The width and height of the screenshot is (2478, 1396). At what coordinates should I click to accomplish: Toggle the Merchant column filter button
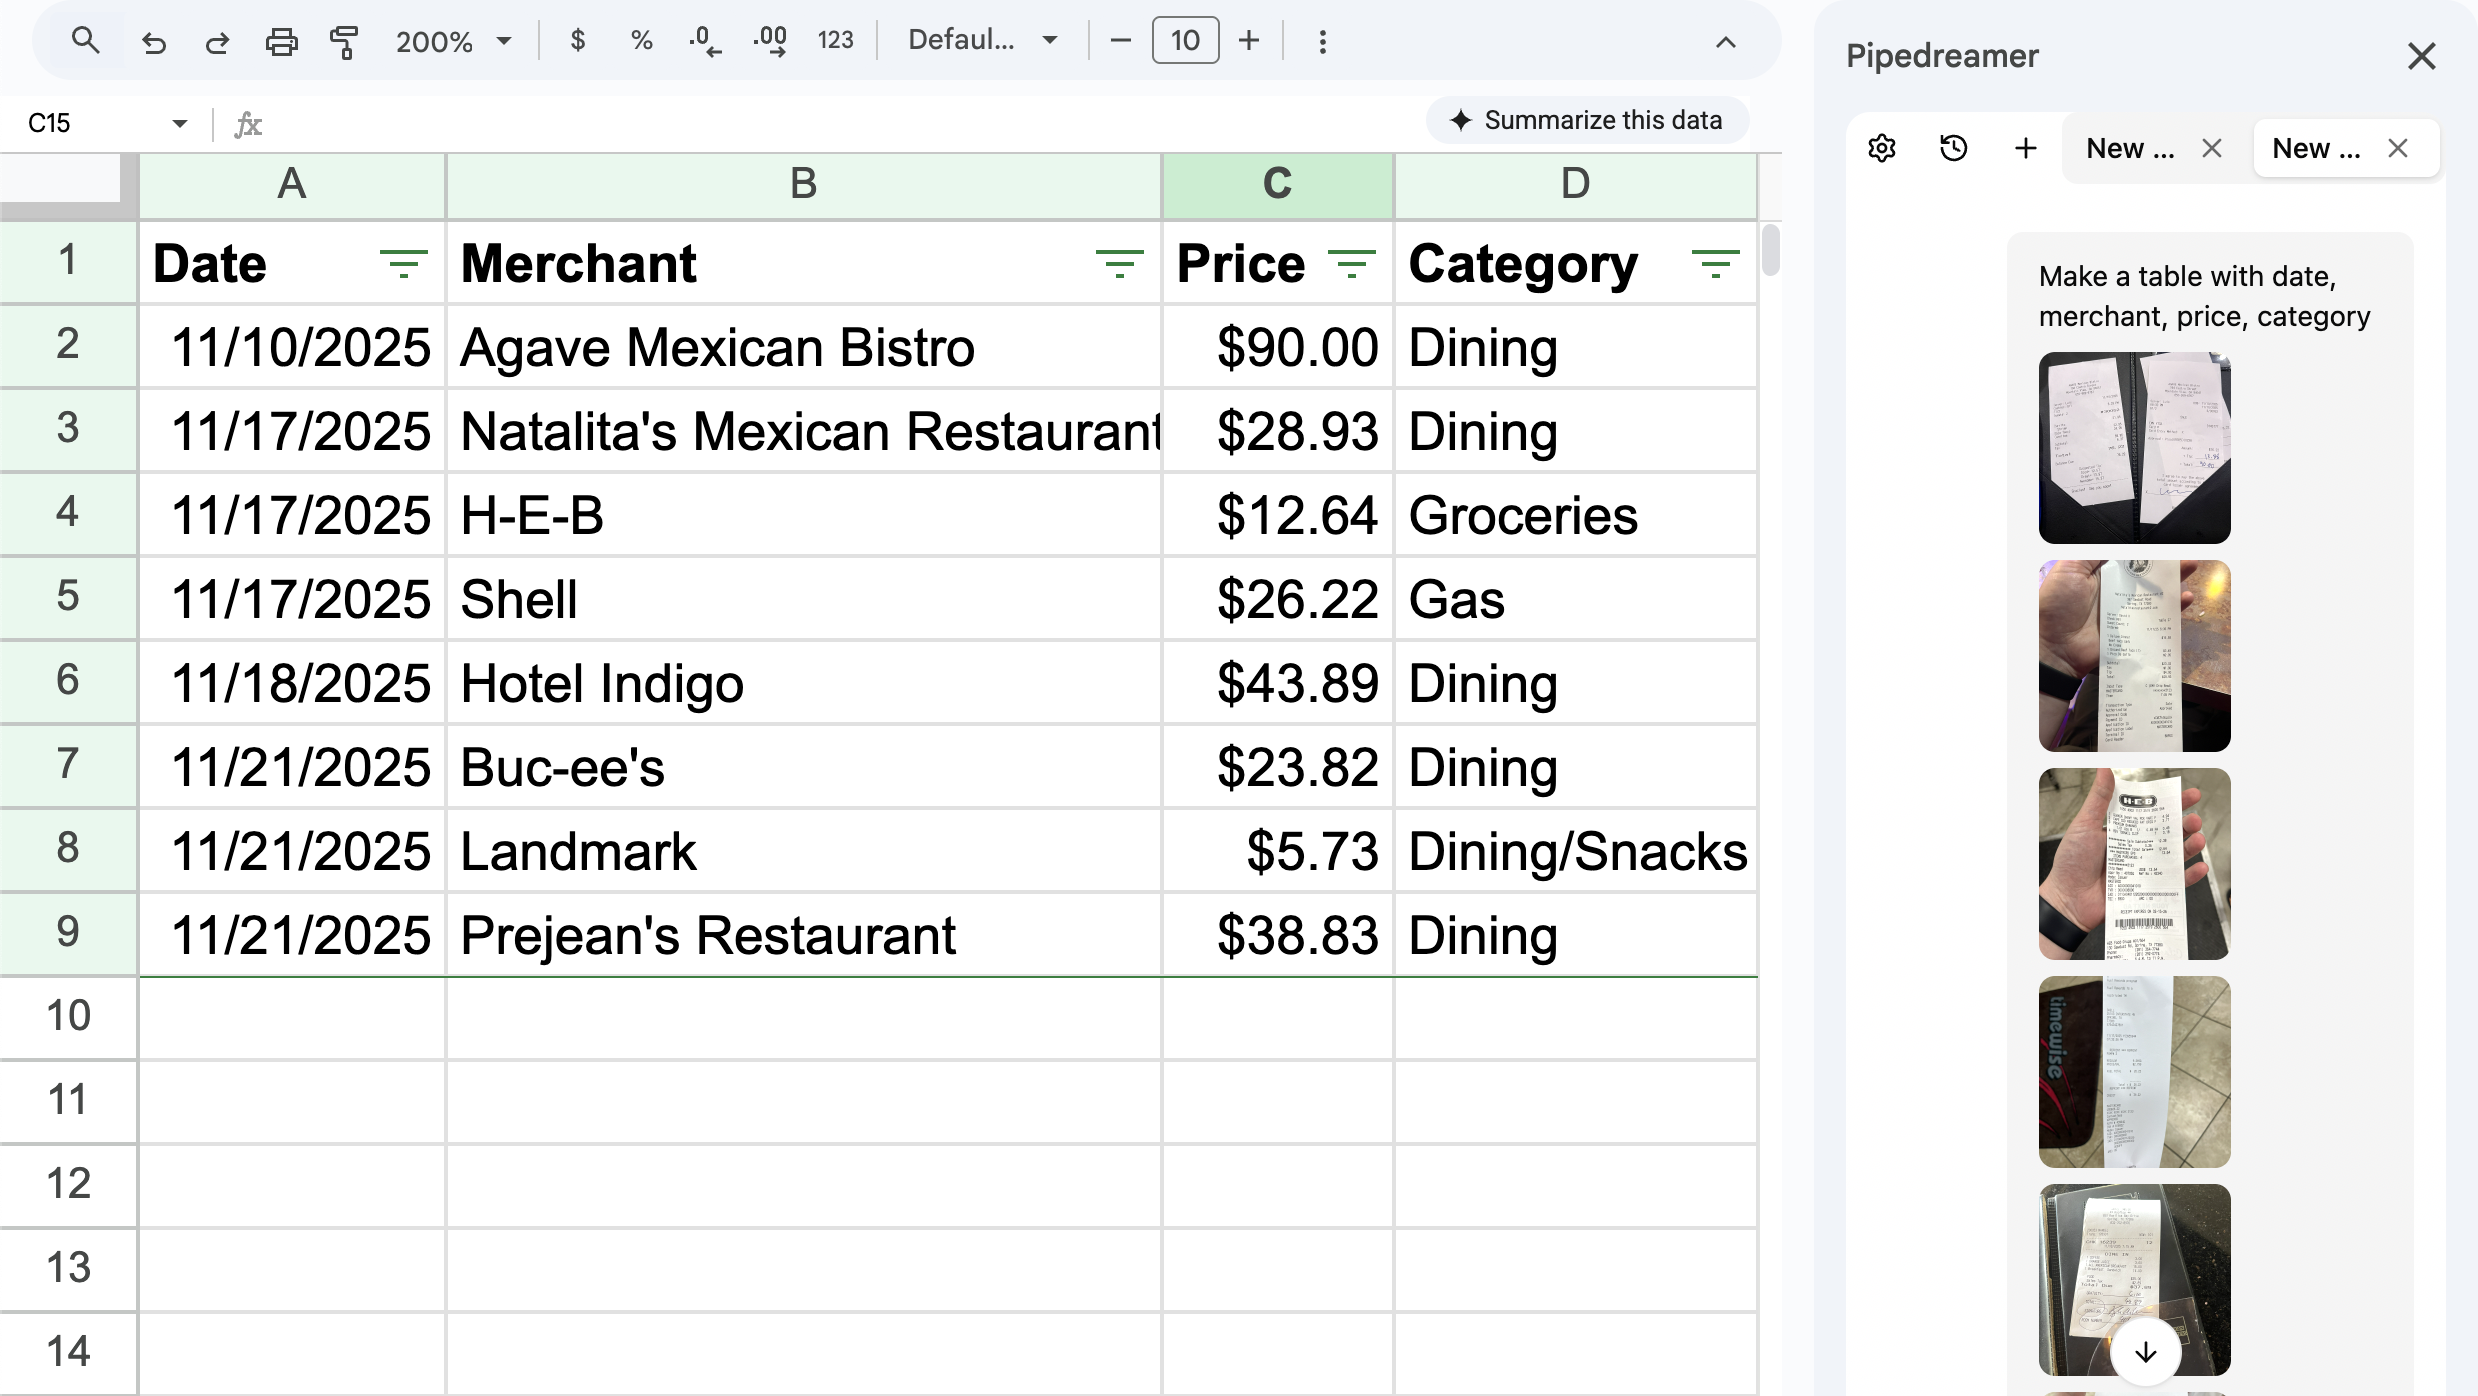coord(1119,264)
